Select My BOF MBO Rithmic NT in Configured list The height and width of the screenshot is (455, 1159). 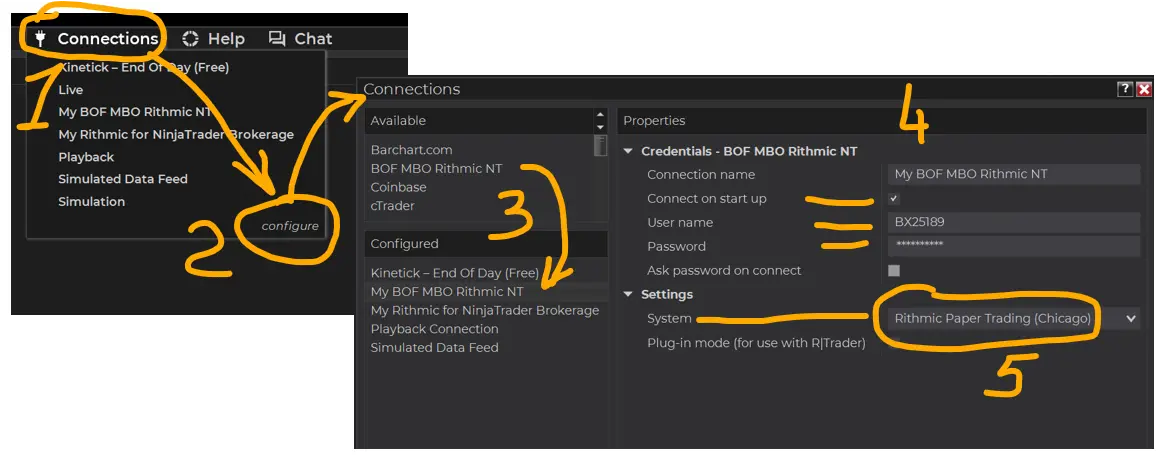447,292
